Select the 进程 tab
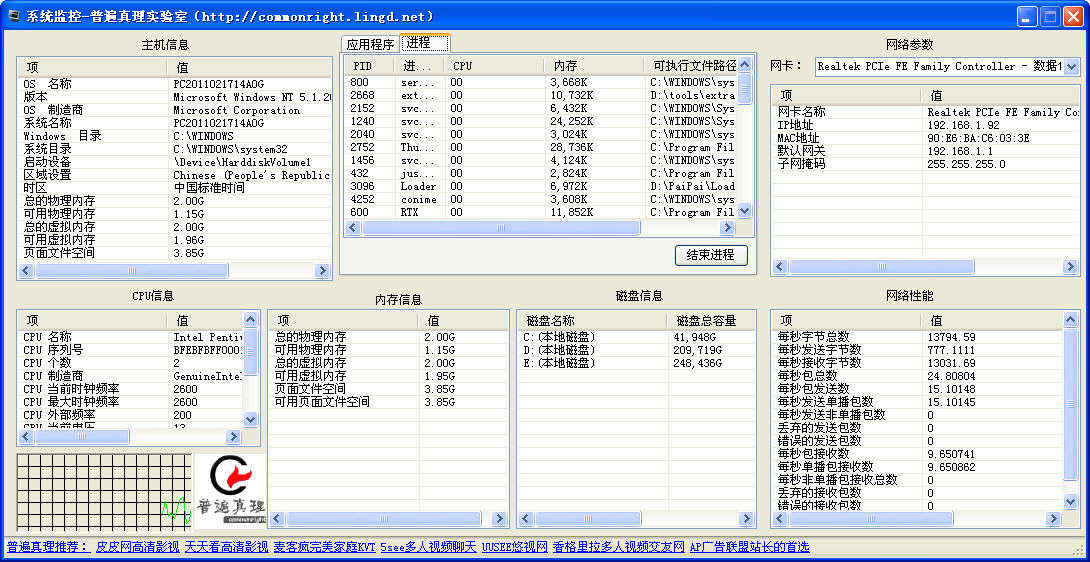1090x562 pixels. tap(425, 43)
